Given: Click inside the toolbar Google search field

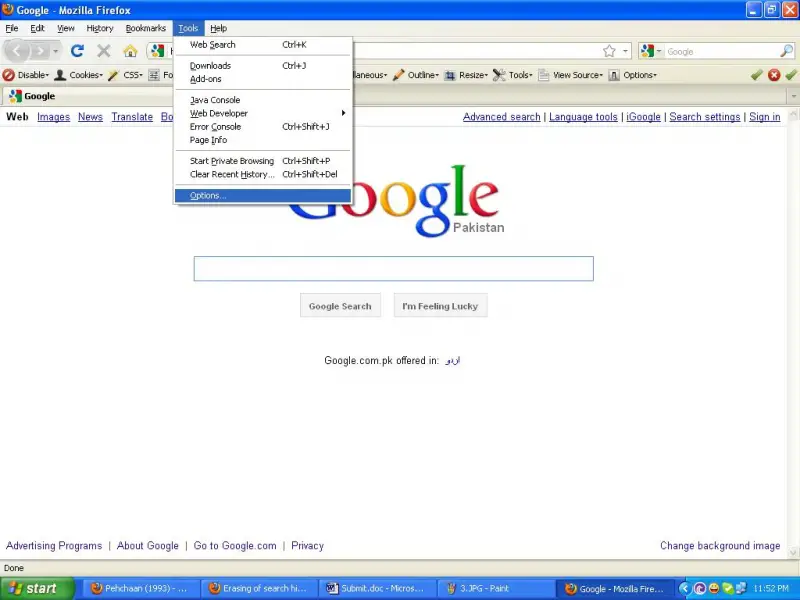Looking at the screenshot, I should (x=721, y=51).
